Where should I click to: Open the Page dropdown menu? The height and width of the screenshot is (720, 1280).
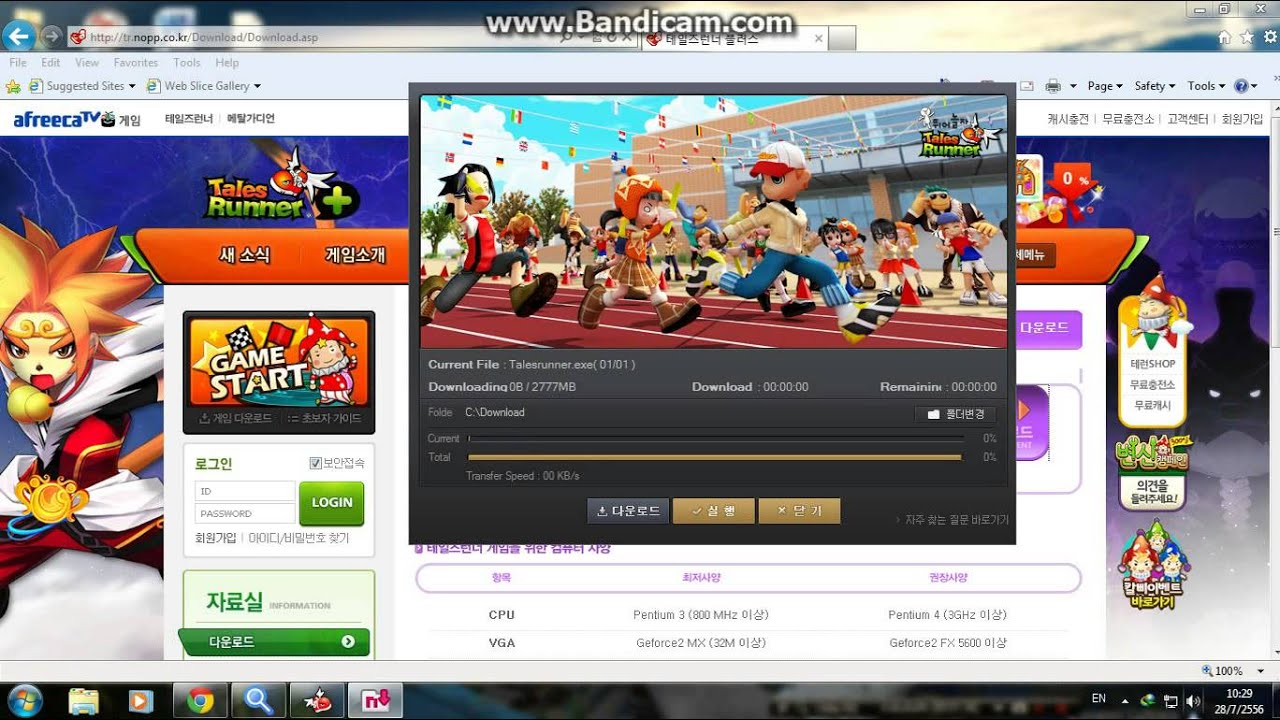1105,86
